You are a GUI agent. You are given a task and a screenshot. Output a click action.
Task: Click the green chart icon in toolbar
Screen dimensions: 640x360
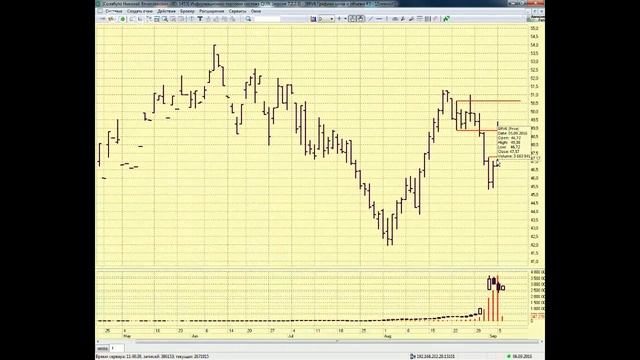point(447,19)
